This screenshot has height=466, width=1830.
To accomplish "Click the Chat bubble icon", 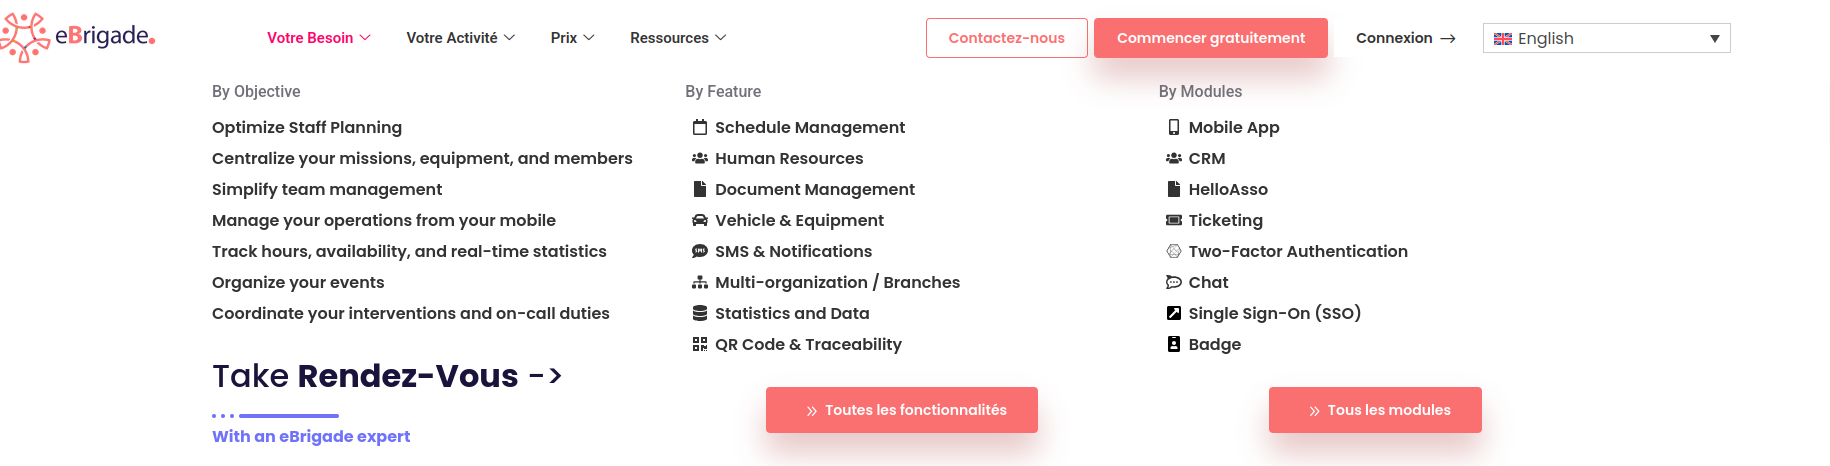I will pos(1174,283).
